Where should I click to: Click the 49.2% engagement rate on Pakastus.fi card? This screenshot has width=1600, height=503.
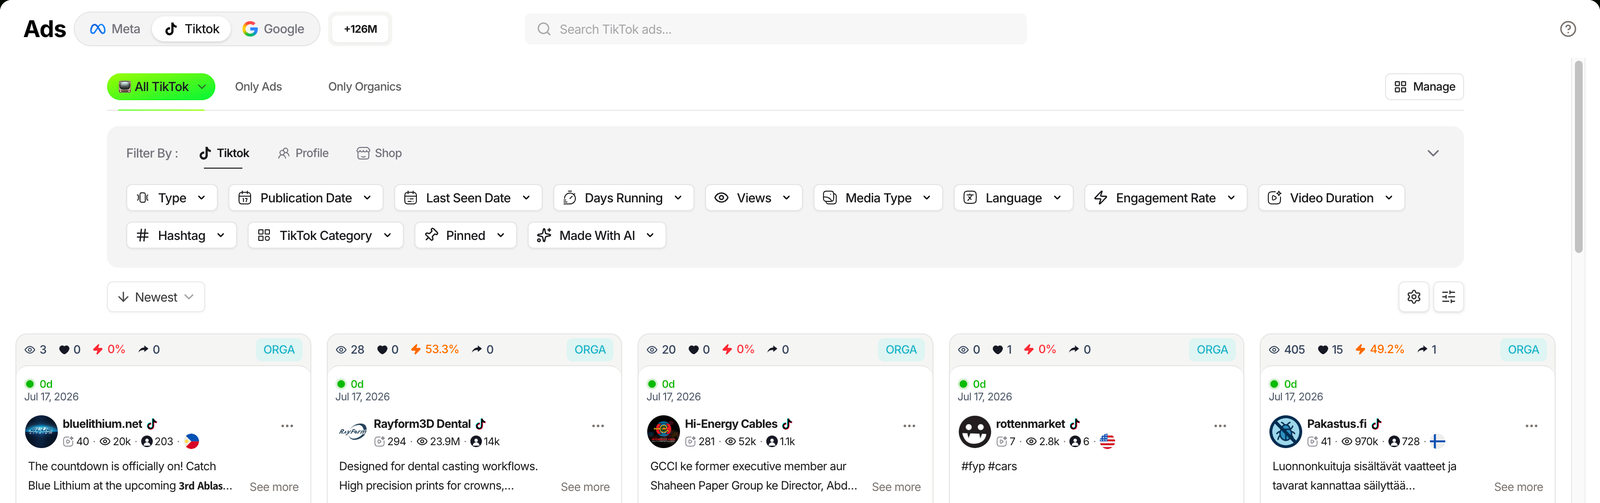(x=1379, y=350)
